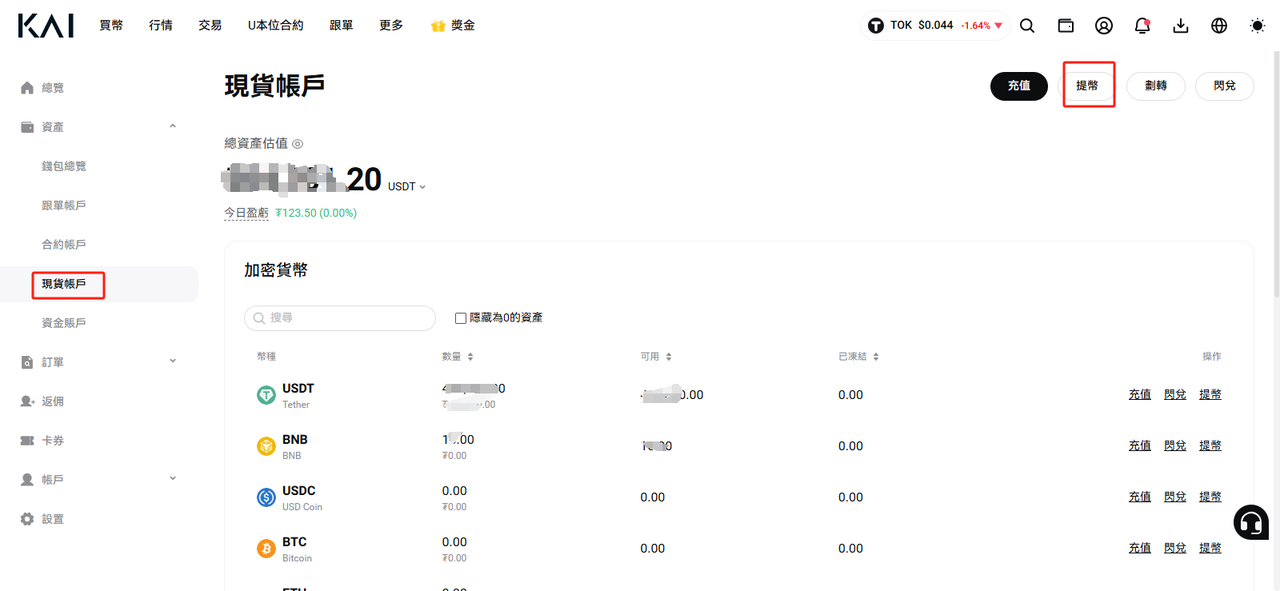Click the 今日盈虧 link

[246, 213]
